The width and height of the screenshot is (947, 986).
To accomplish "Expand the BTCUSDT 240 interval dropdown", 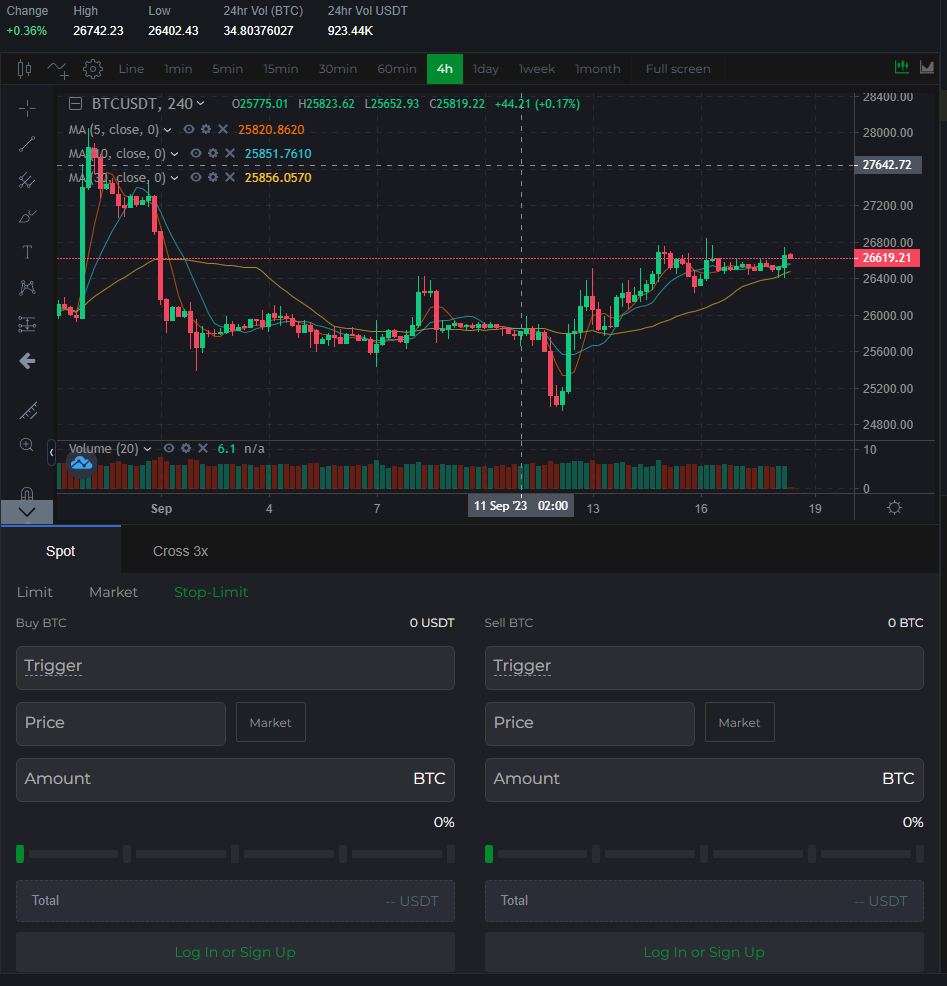I will (200, 104).
